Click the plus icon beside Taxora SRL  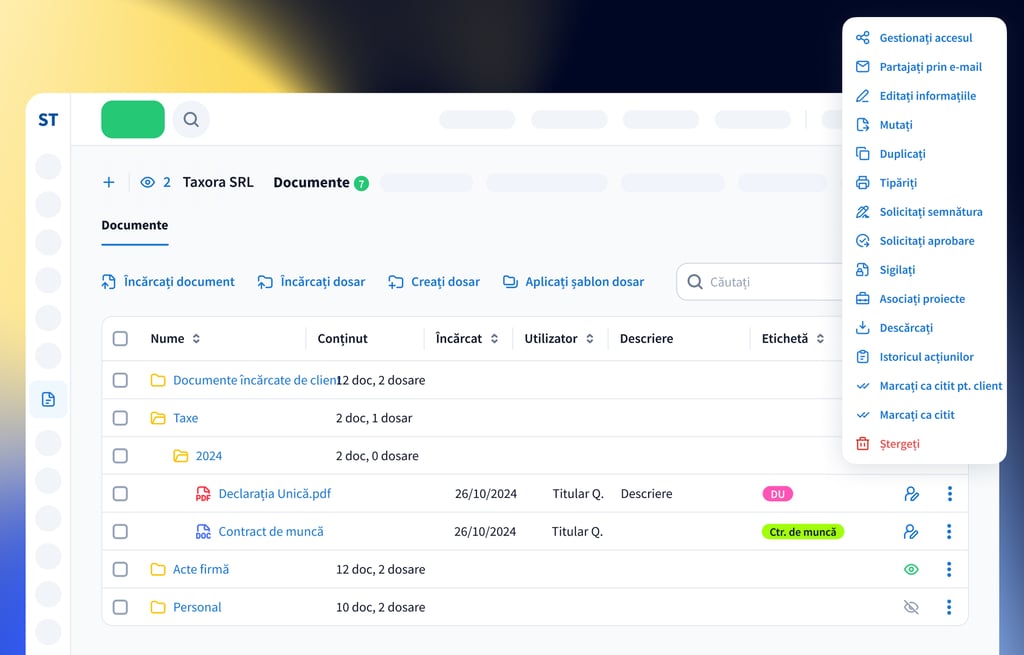coord(109,182)
